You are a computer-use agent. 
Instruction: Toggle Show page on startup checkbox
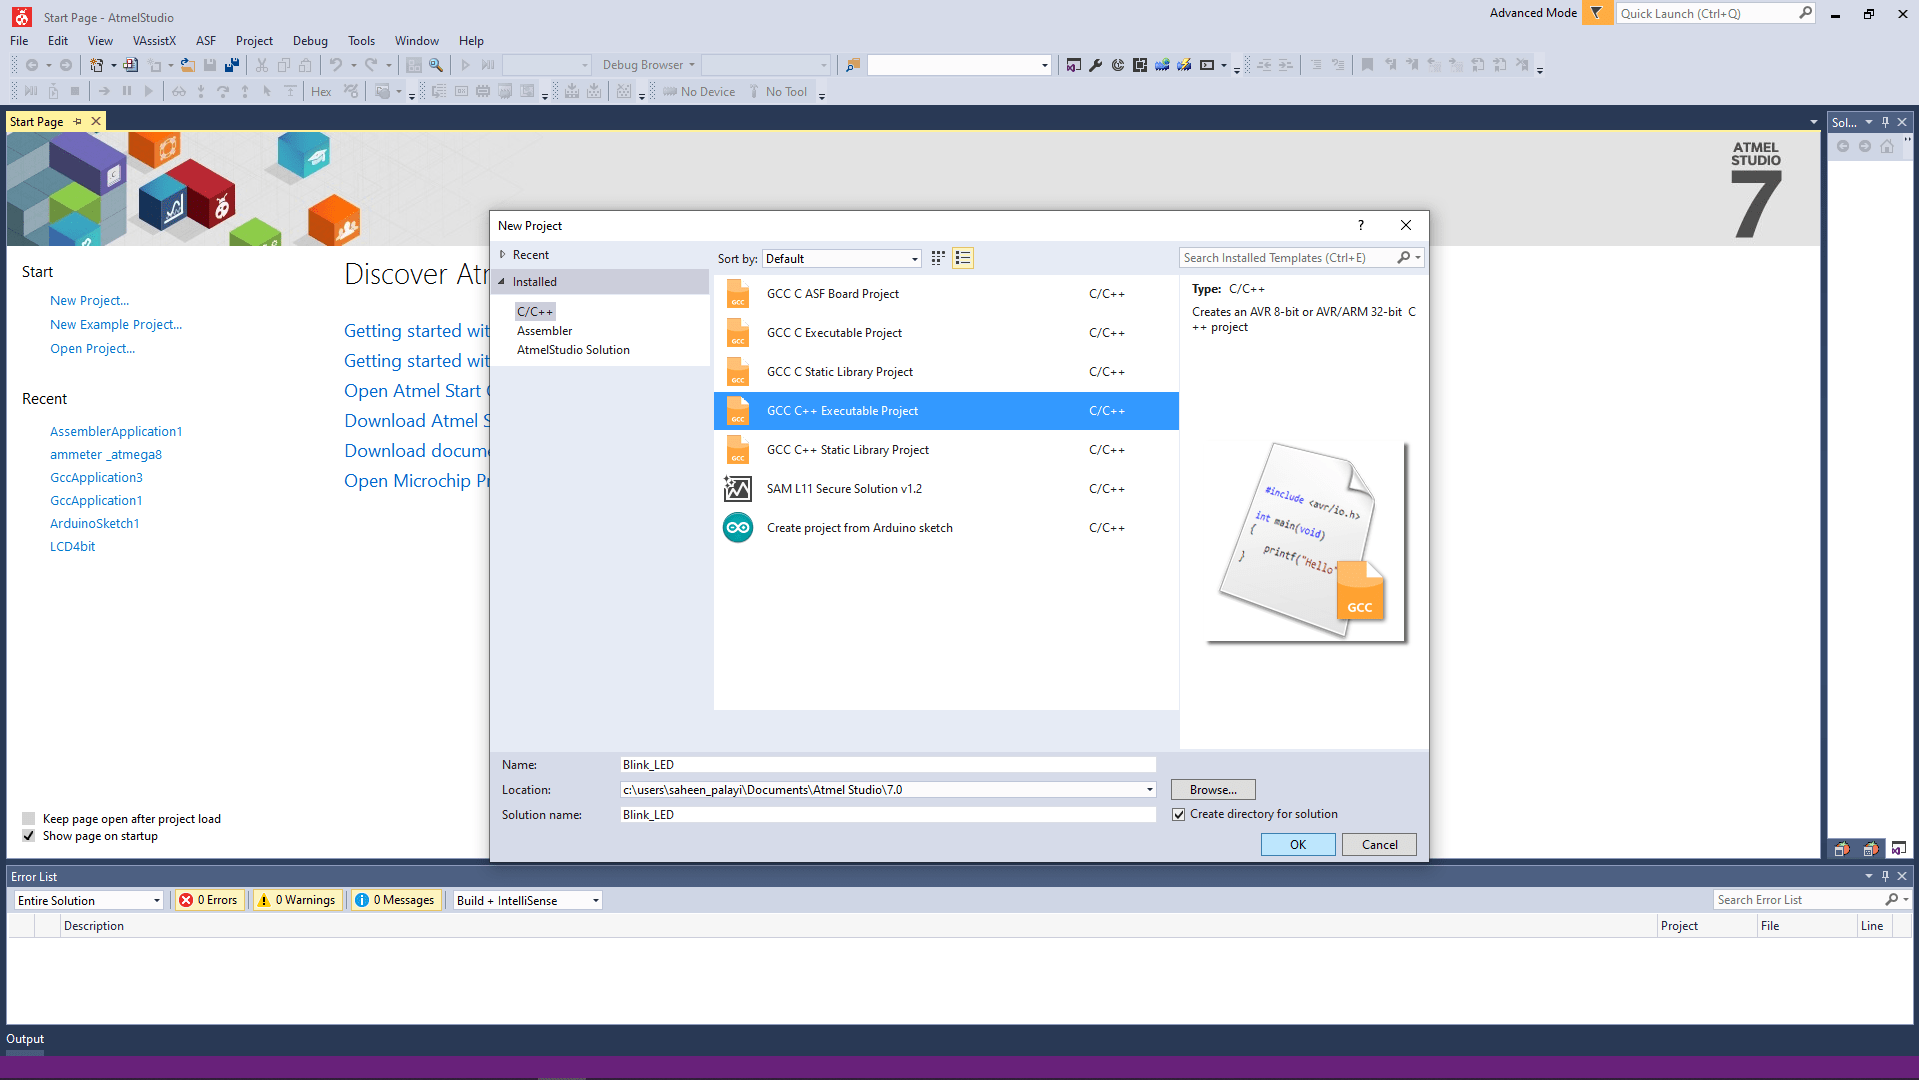[x=28, y=836]
